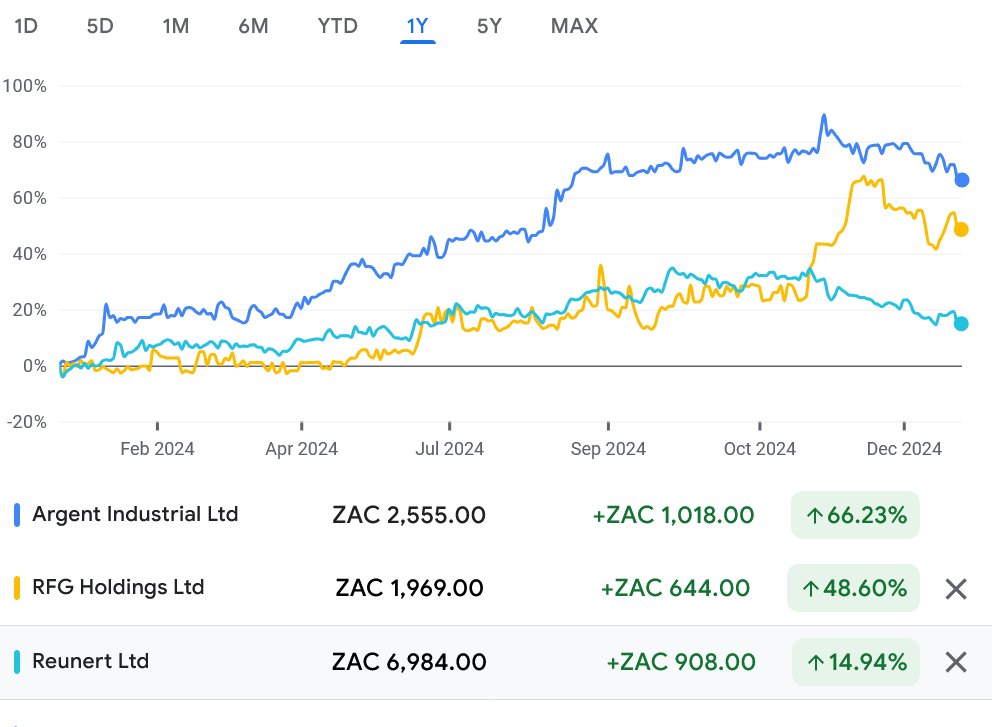This screenshot has height=727, width=1000.
Task: Click the ZAC 6,984.00 price
Action: 409,662
